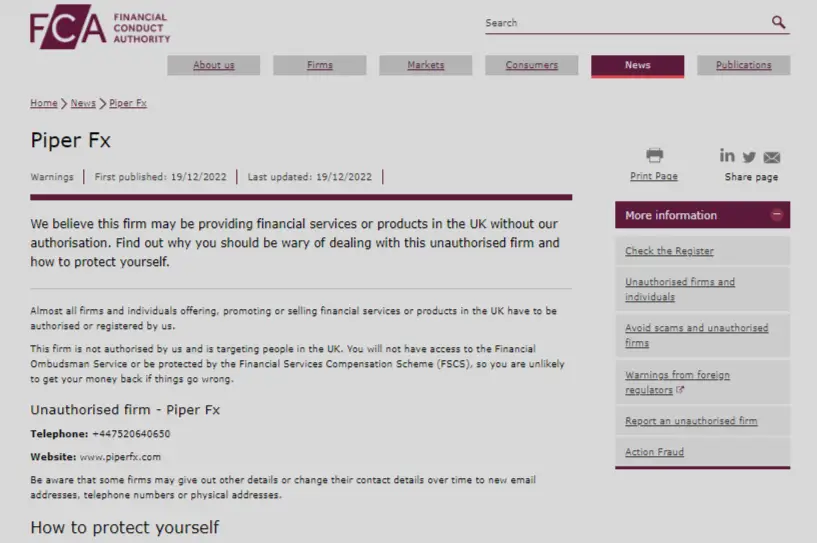
Task: Share page via Twitter bird icon
Action: [x=749, y=157]
